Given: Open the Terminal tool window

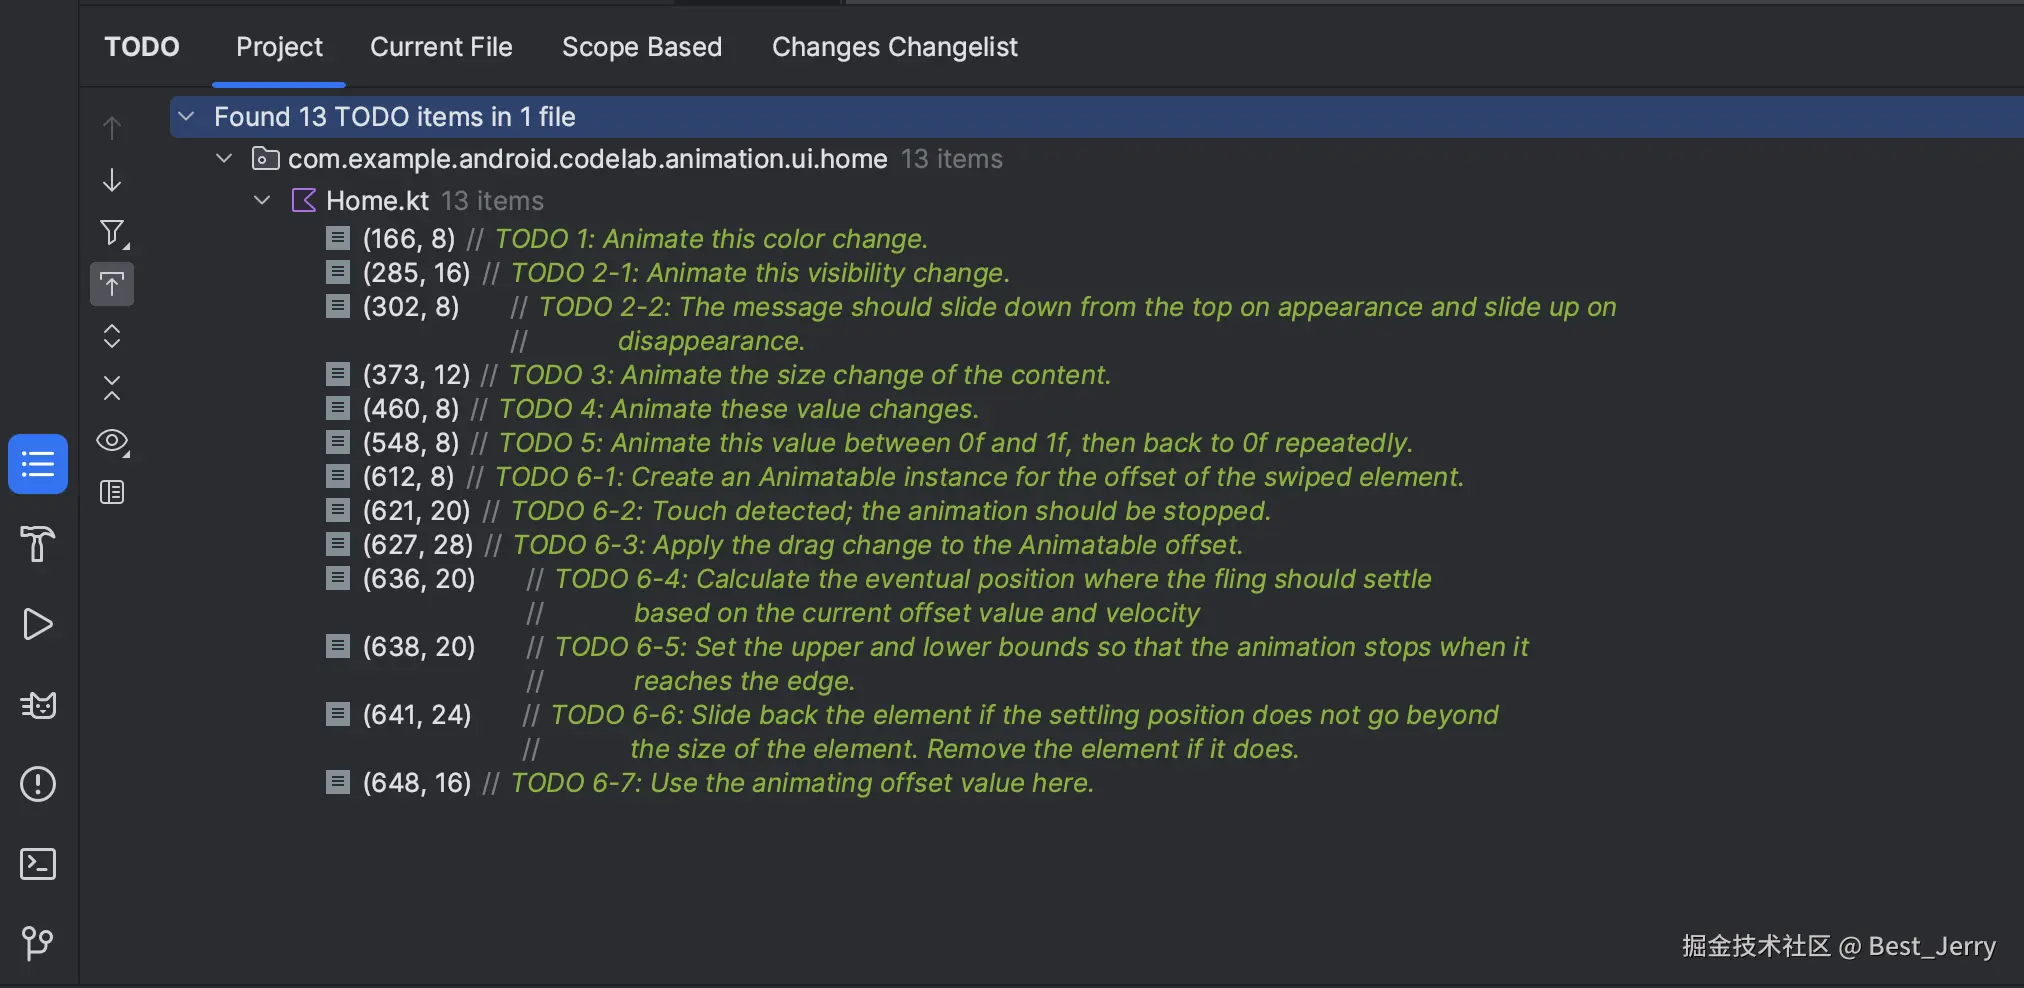Looking at the screenshot, I should point(37,863).
